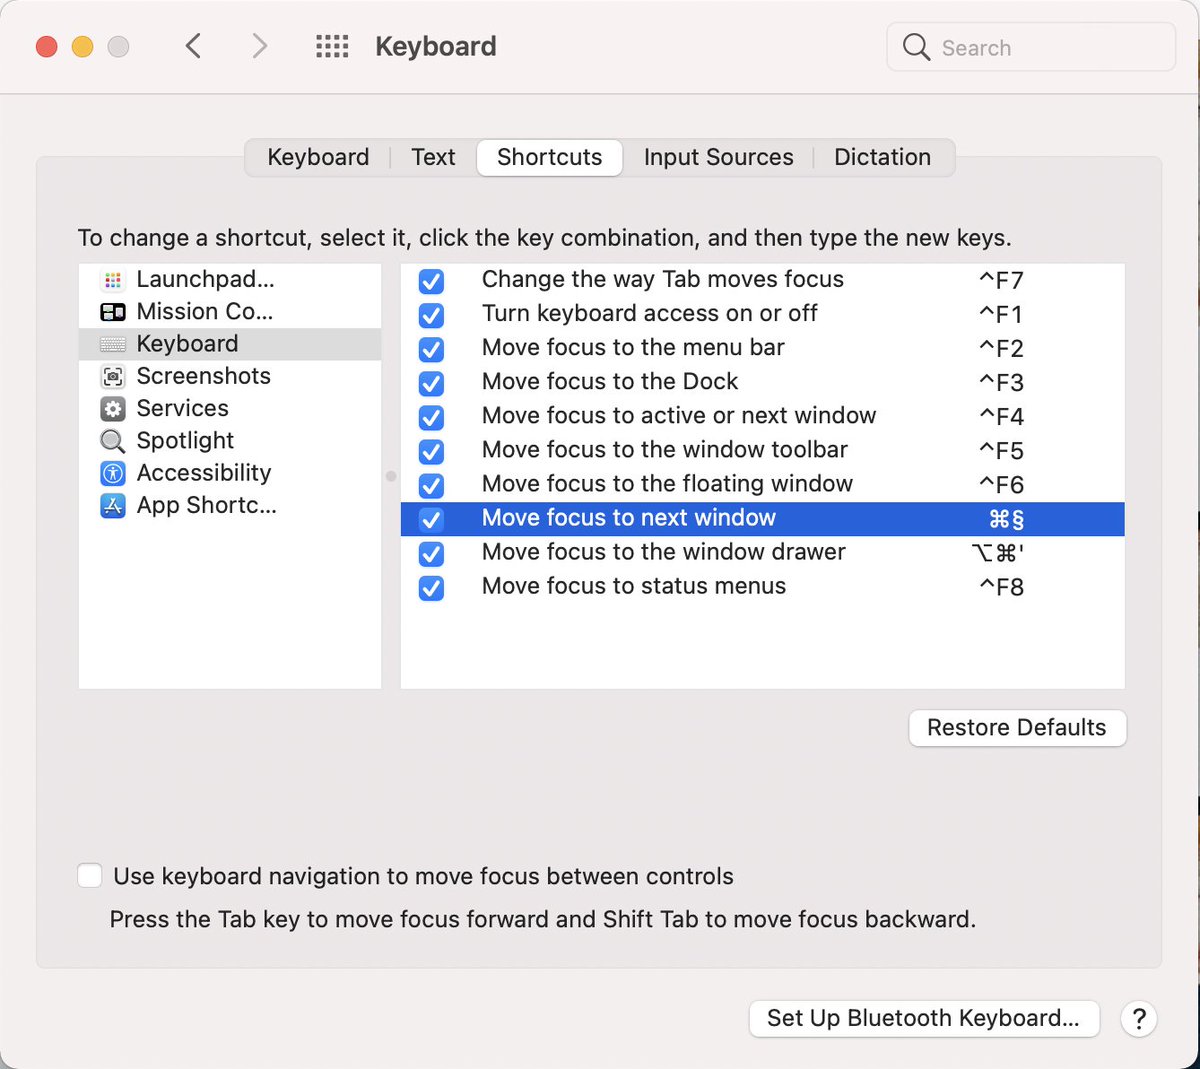Screen dimensions: 1200x1069
Task: Click the yellow minimize window button
Action: point(83,47)
